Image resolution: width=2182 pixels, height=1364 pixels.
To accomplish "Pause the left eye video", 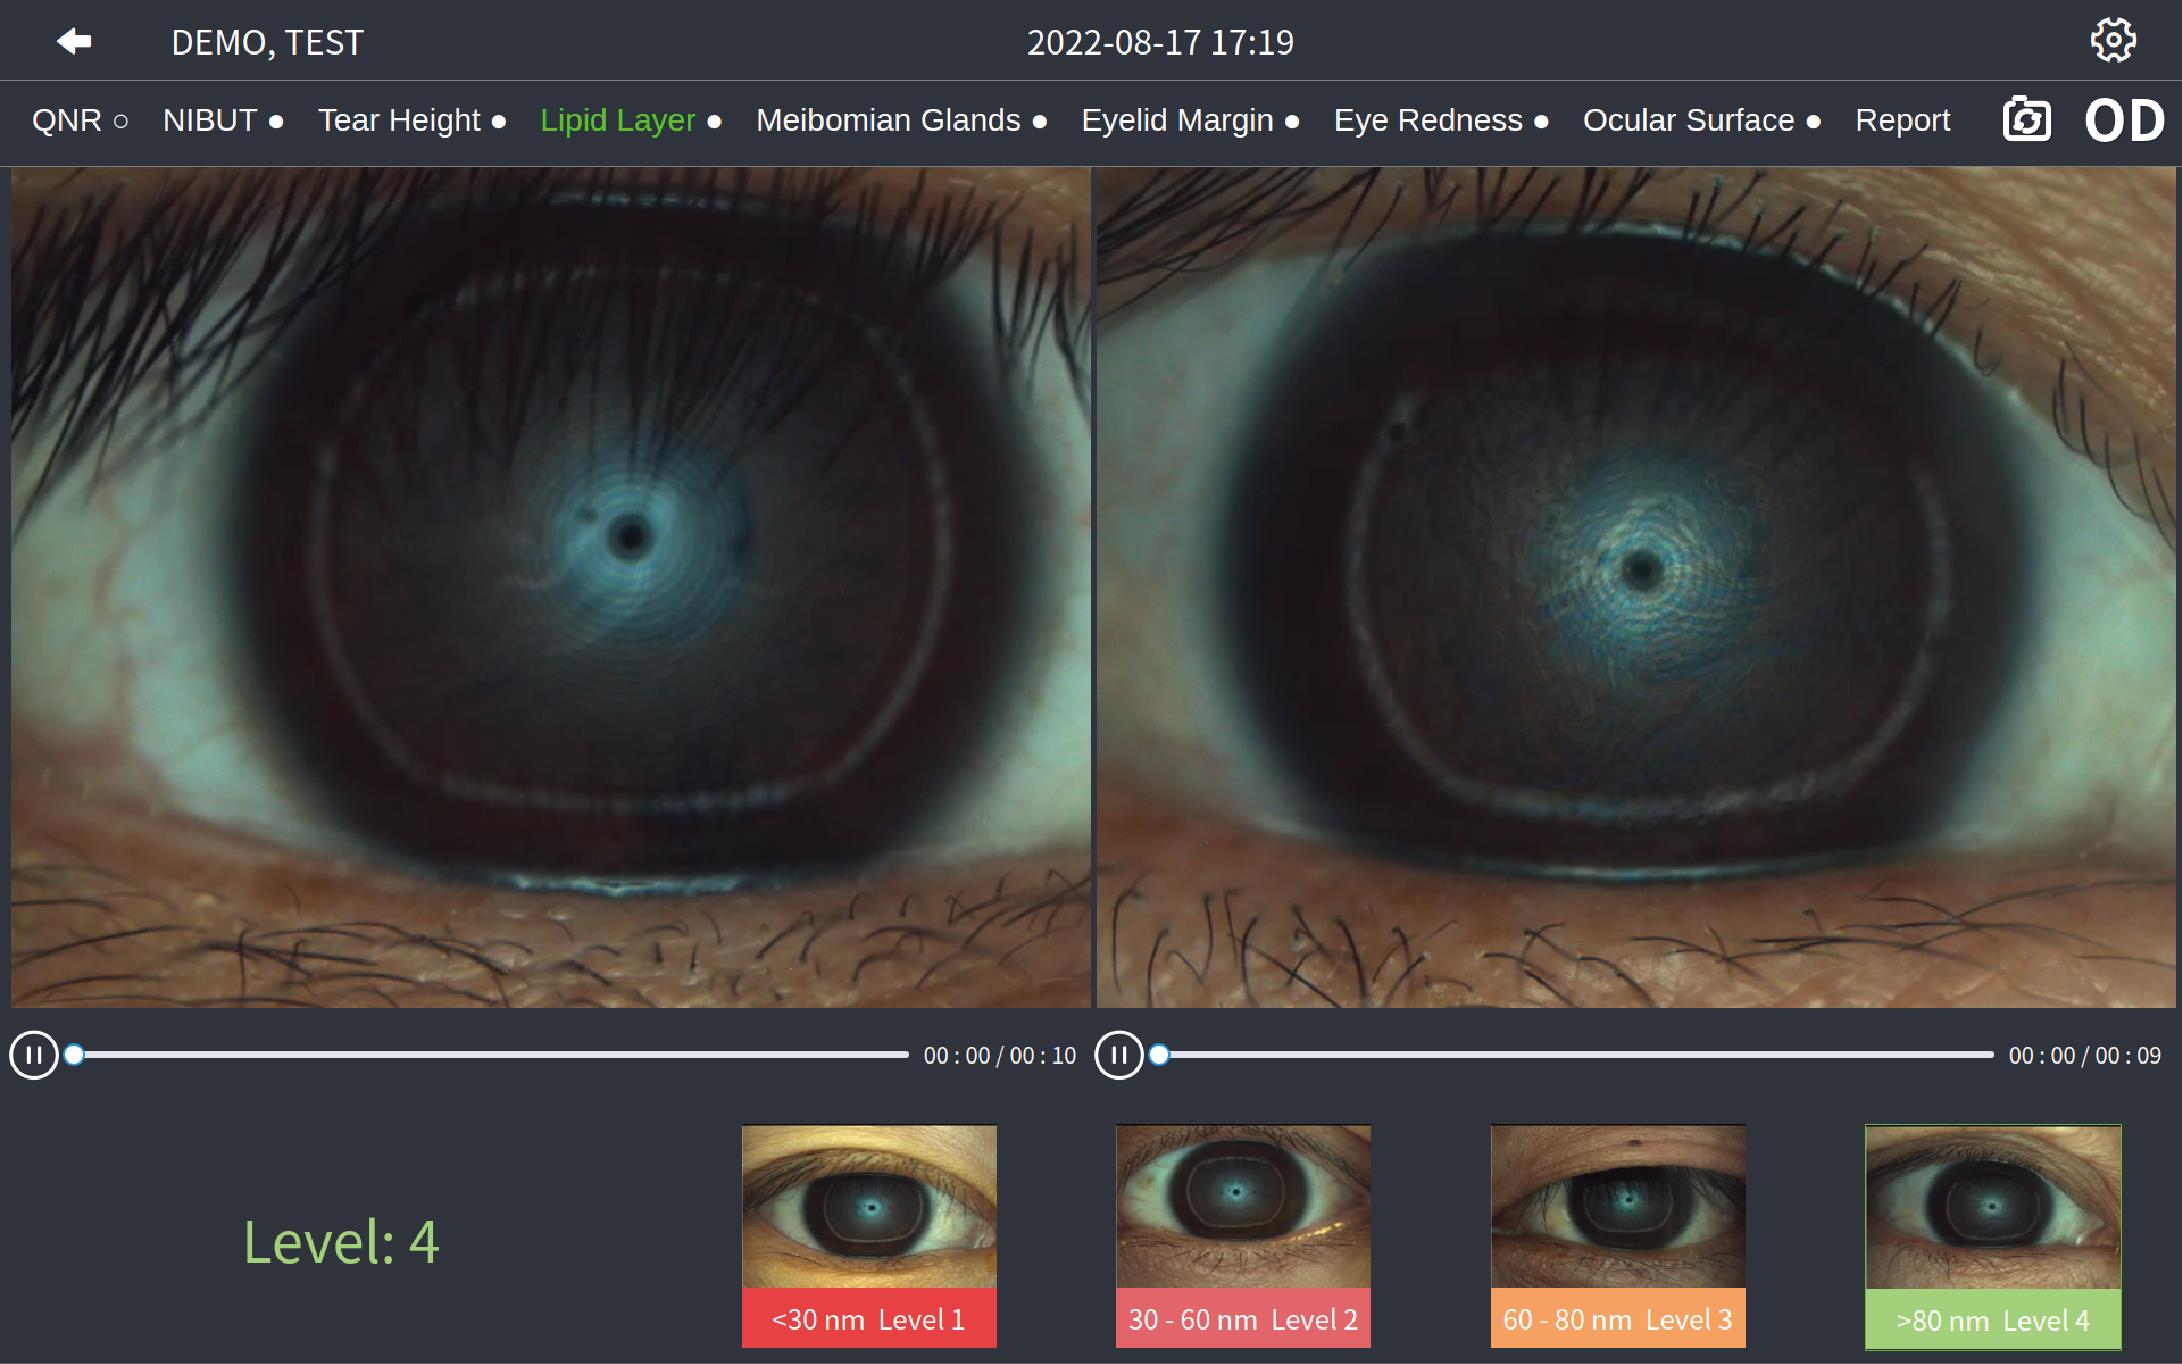I will 34,1055.
